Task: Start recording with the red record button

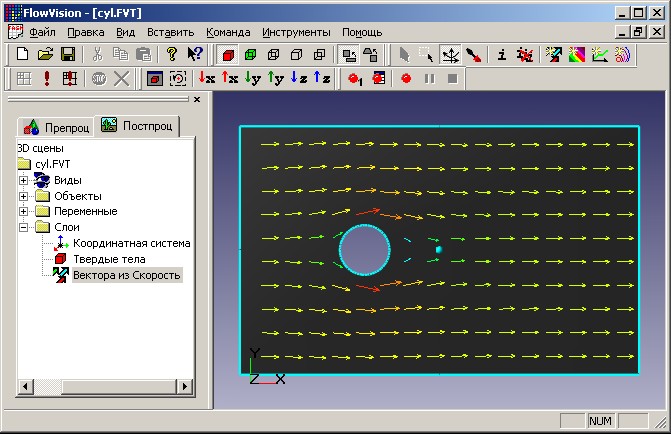Action: [x=406, y=79]
